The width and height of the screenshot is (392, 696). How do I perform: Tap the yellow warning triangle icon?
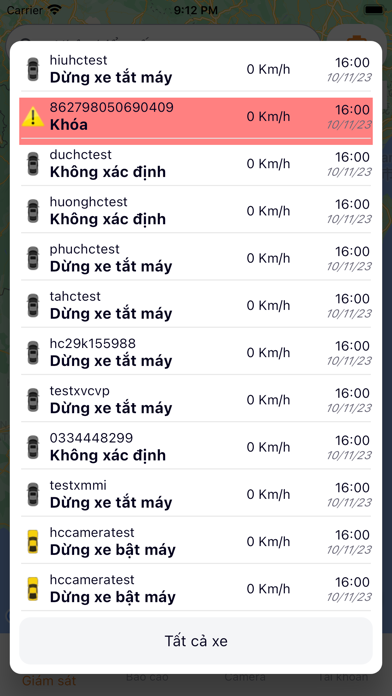[x=33, y=117]
